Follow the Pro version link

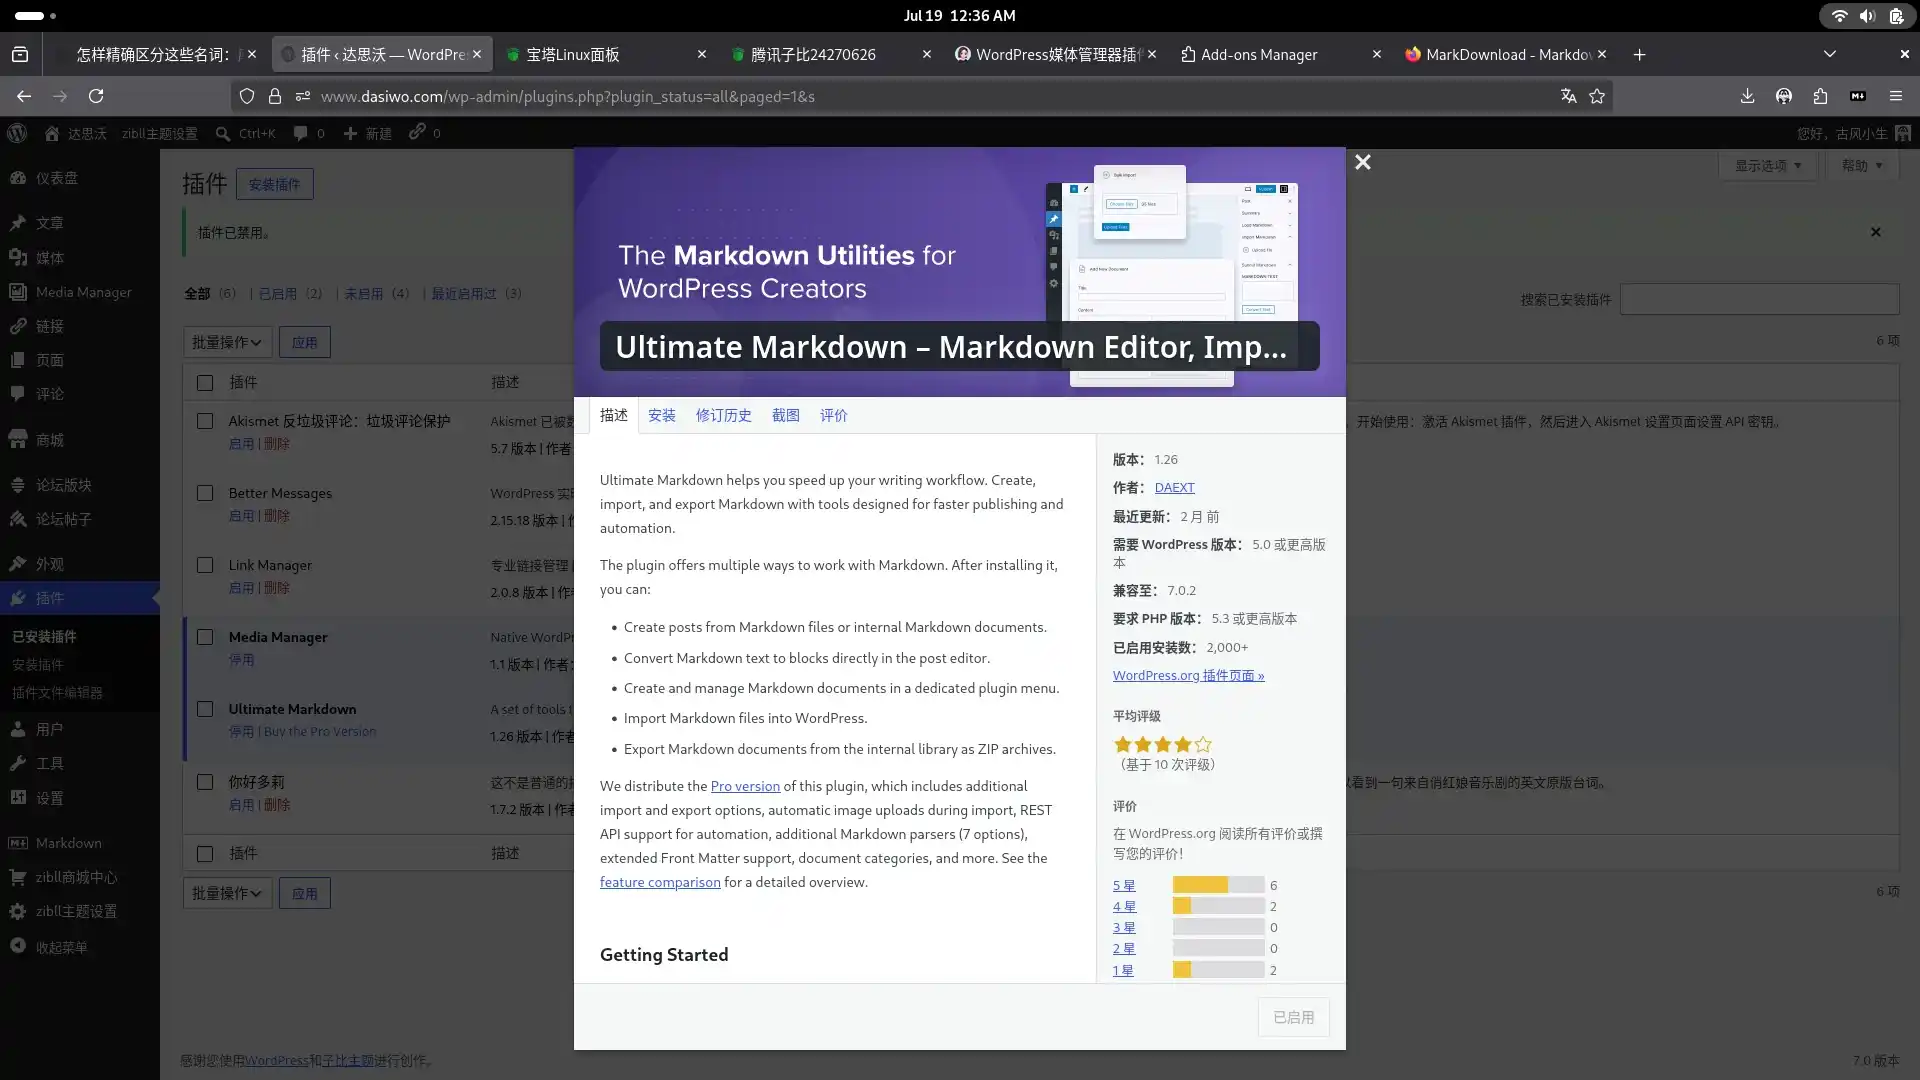745,786
